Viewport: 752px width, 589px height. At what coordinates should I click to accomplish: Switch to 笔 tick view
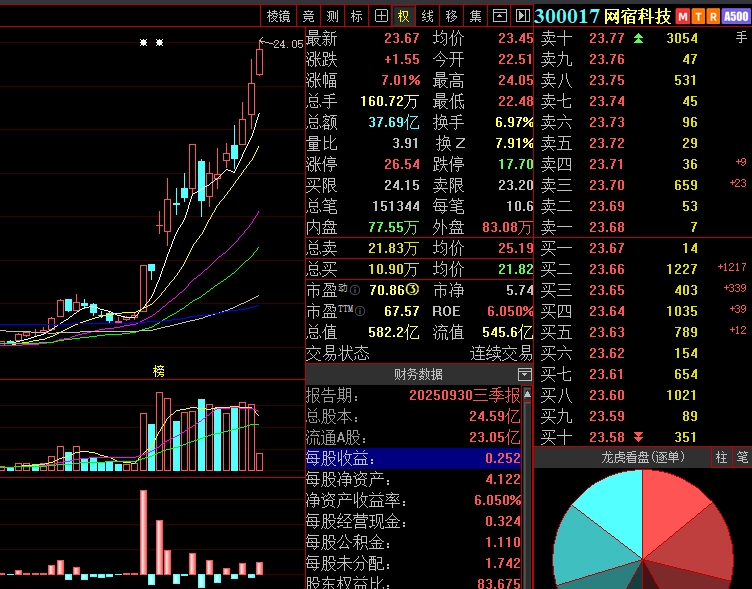[x=742, y=457]
